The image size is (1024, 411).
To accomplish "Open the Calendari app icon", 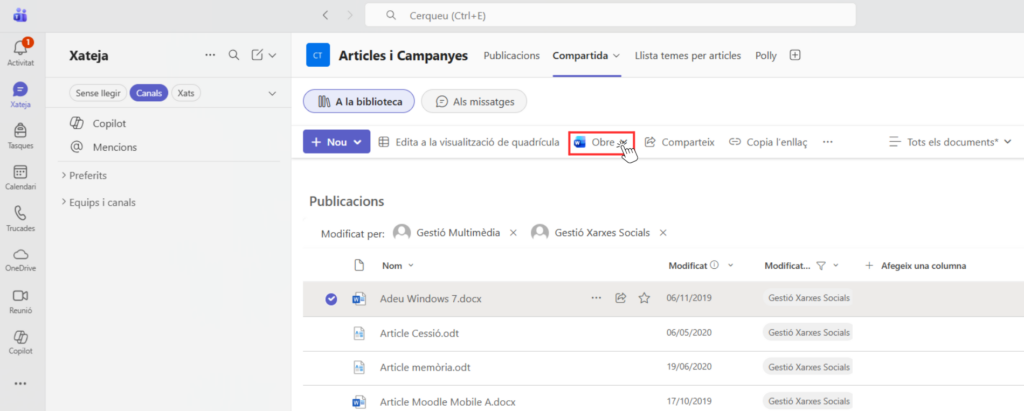I will pos(20,176).
